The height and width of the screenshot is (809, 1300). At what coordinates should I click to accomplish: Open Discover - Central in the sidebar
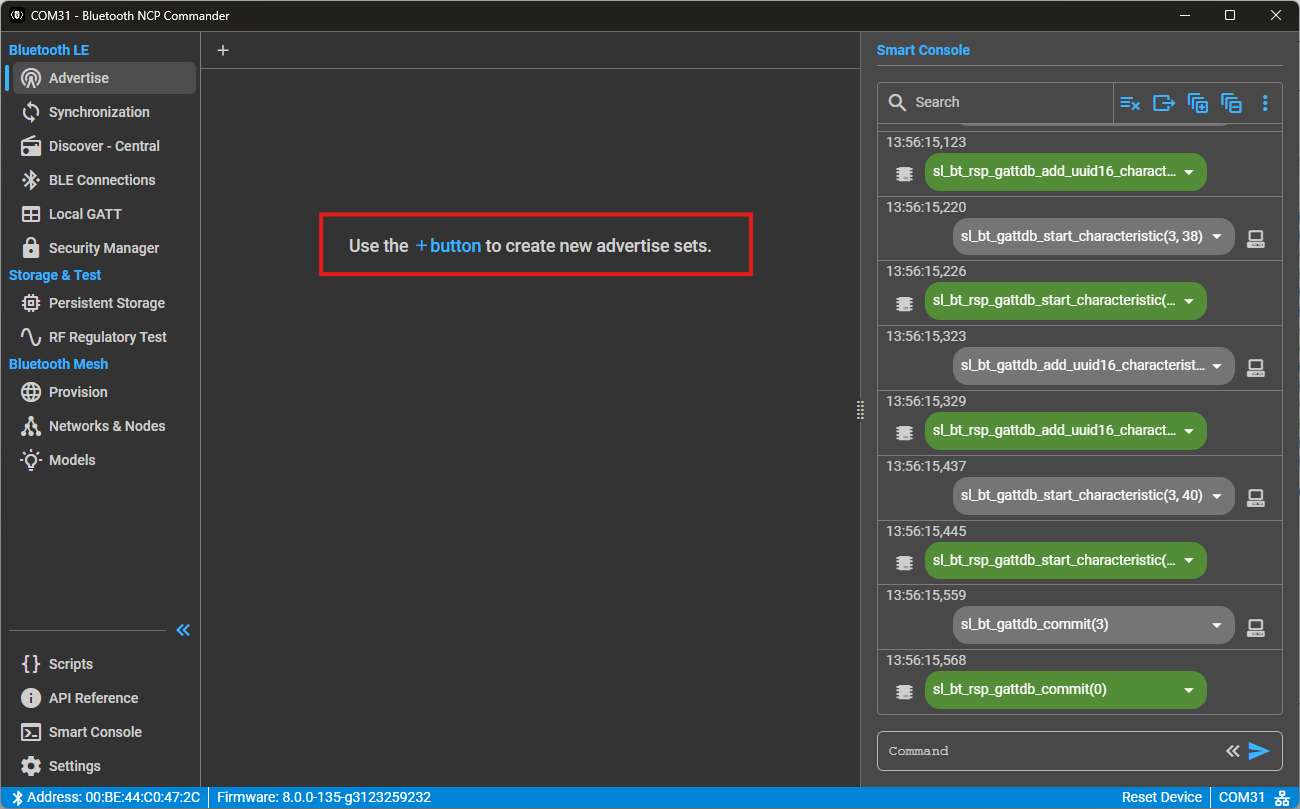(x=104, y=146)
